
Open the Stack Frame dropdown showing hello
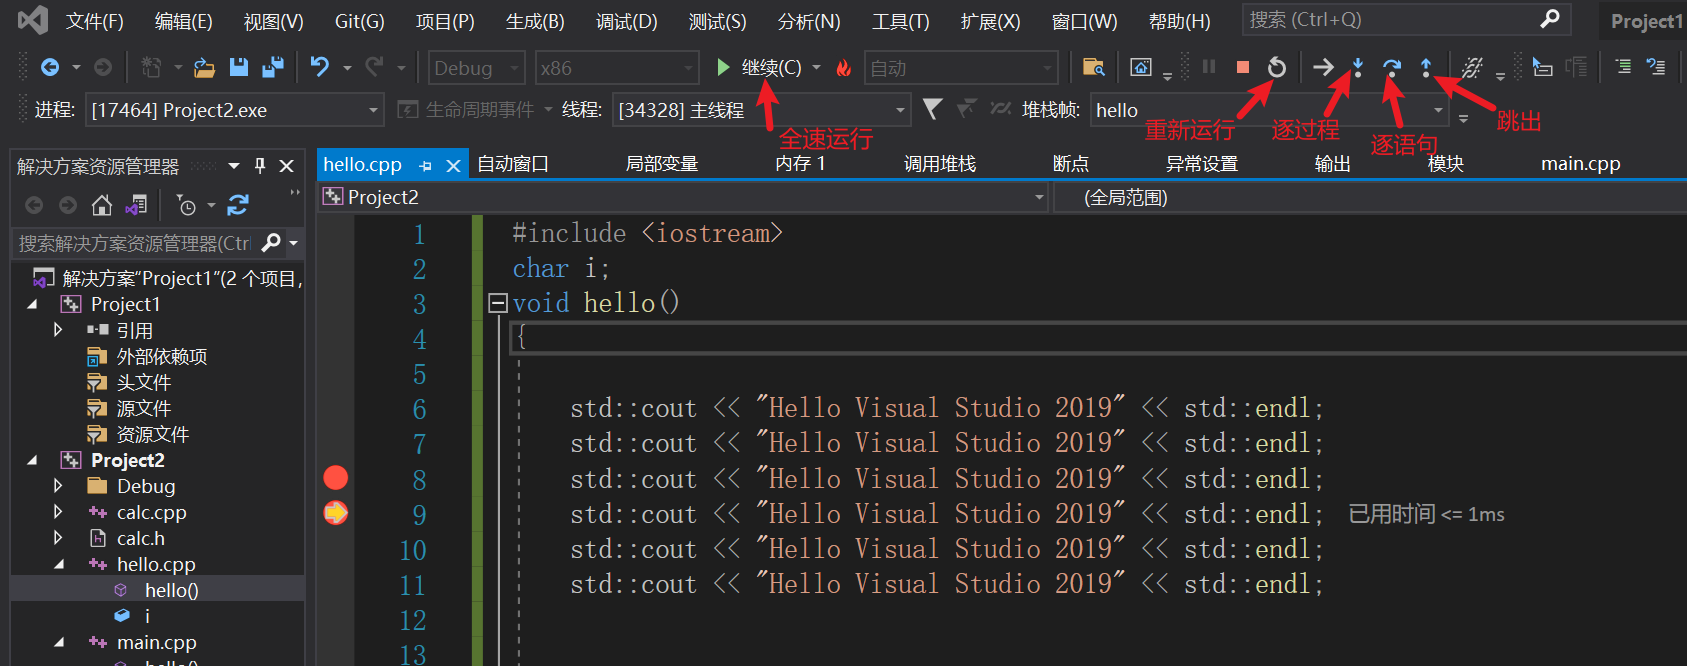tap(1270, 110)
